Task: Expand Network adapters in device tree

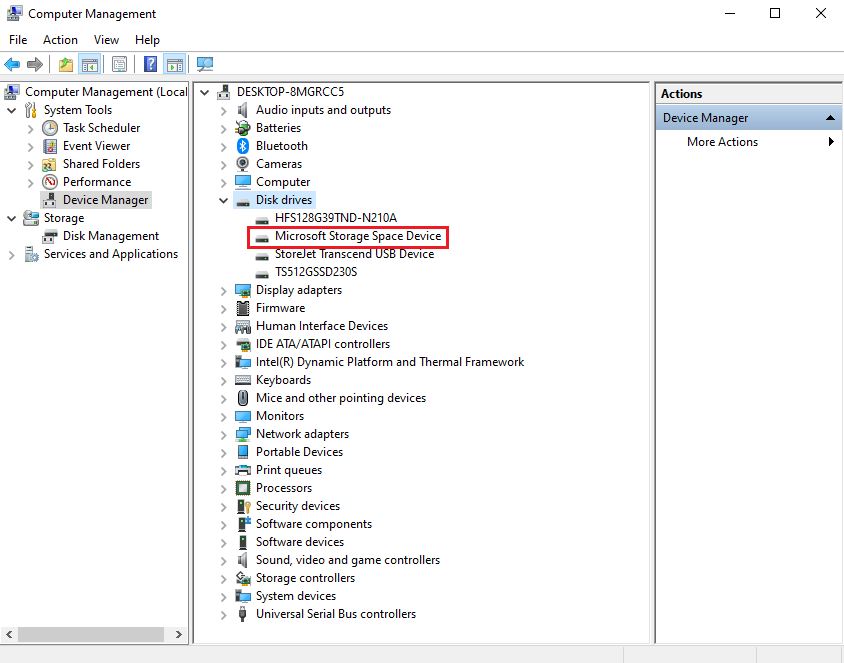Action: click(x=223, y=434)
